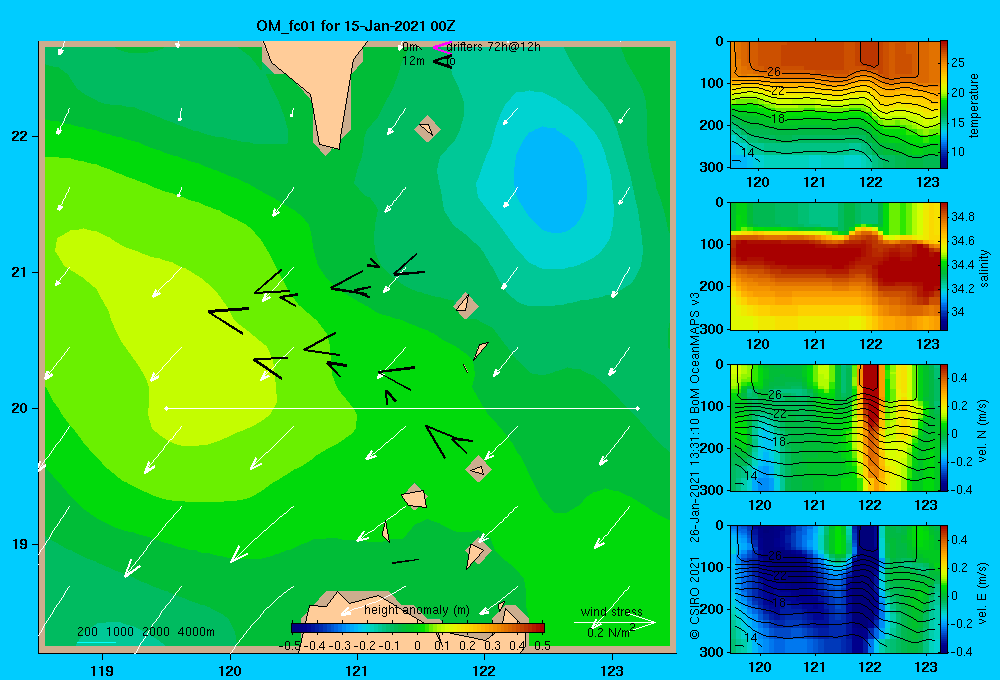Click the 'height anomaly (m)' label
This screenshot has width=1000, height=680.
[417, 610]
